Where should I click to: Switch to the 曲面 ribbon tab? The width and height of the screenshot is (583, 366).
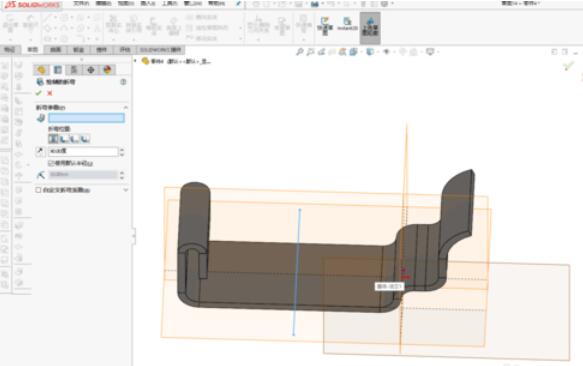pyautogui.click(x=55, y=49)
